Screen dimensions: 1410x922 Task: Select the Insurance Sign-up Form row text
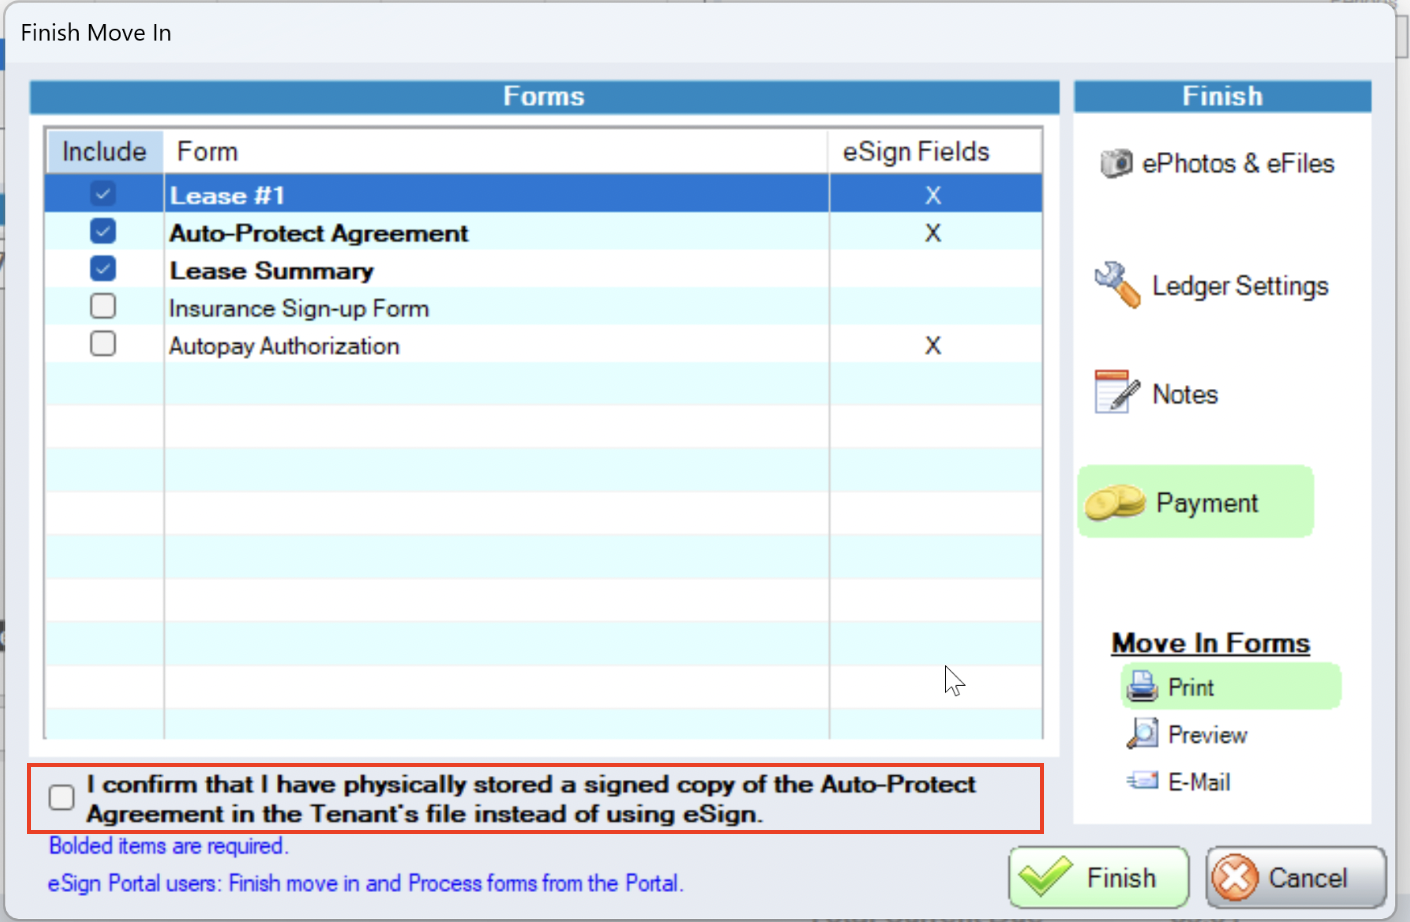pyautogui.click(x=299, y=308)
